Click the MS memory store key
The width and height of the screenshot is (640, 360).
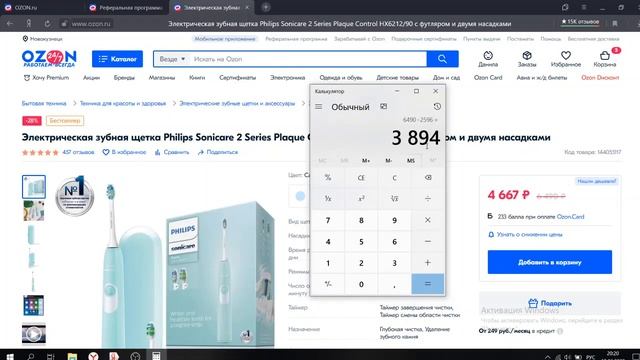(411, 161)
